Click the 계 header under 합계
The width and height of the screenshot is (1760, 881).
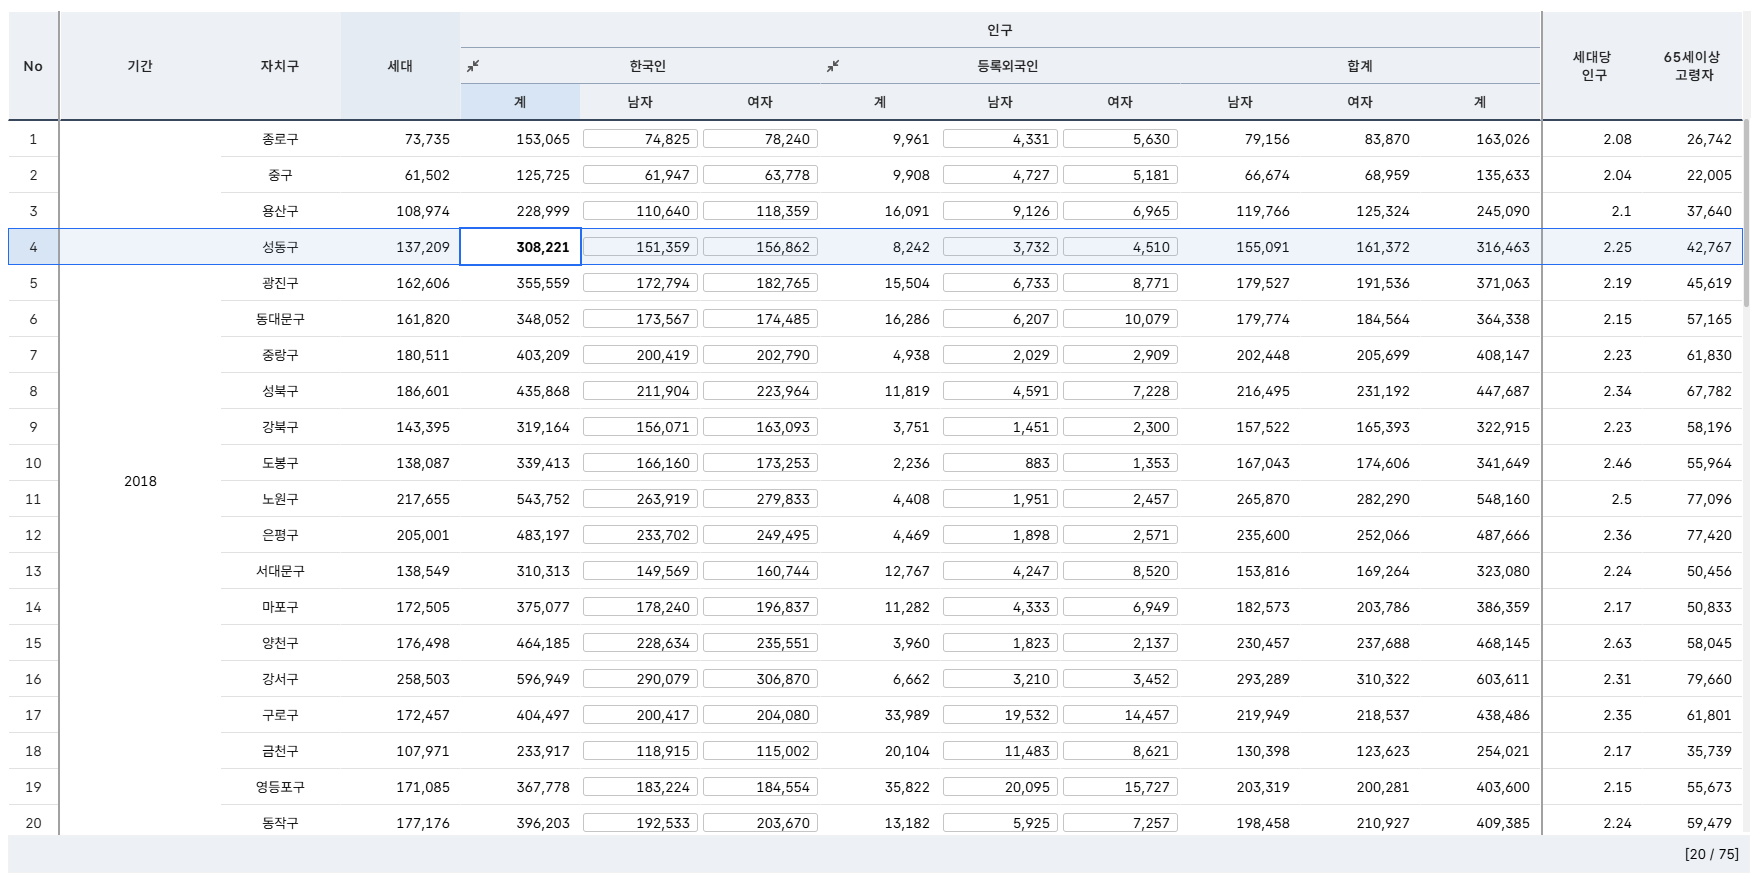[x=1480, y=102]
